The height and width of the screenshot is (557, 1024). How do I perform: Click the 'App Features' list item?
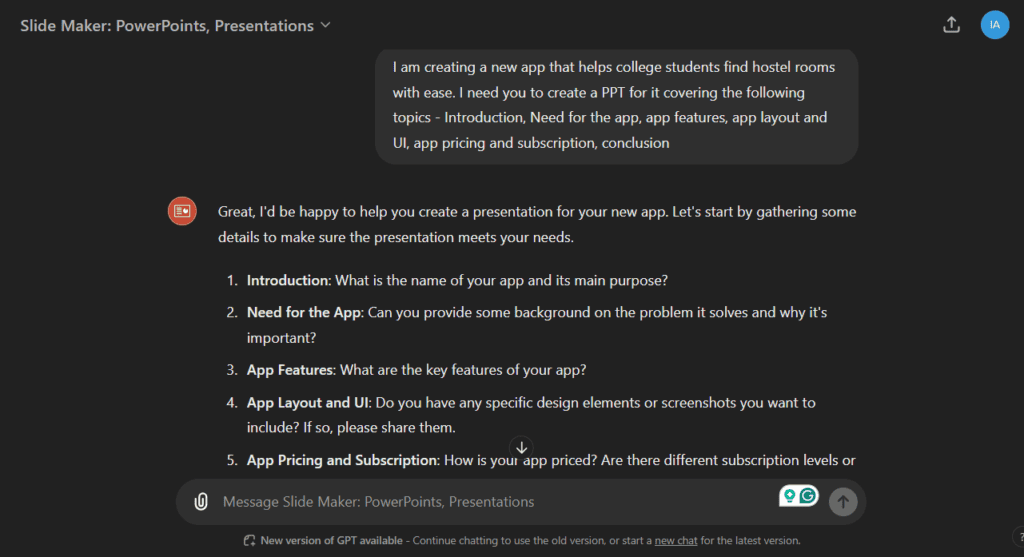[291, 370]
